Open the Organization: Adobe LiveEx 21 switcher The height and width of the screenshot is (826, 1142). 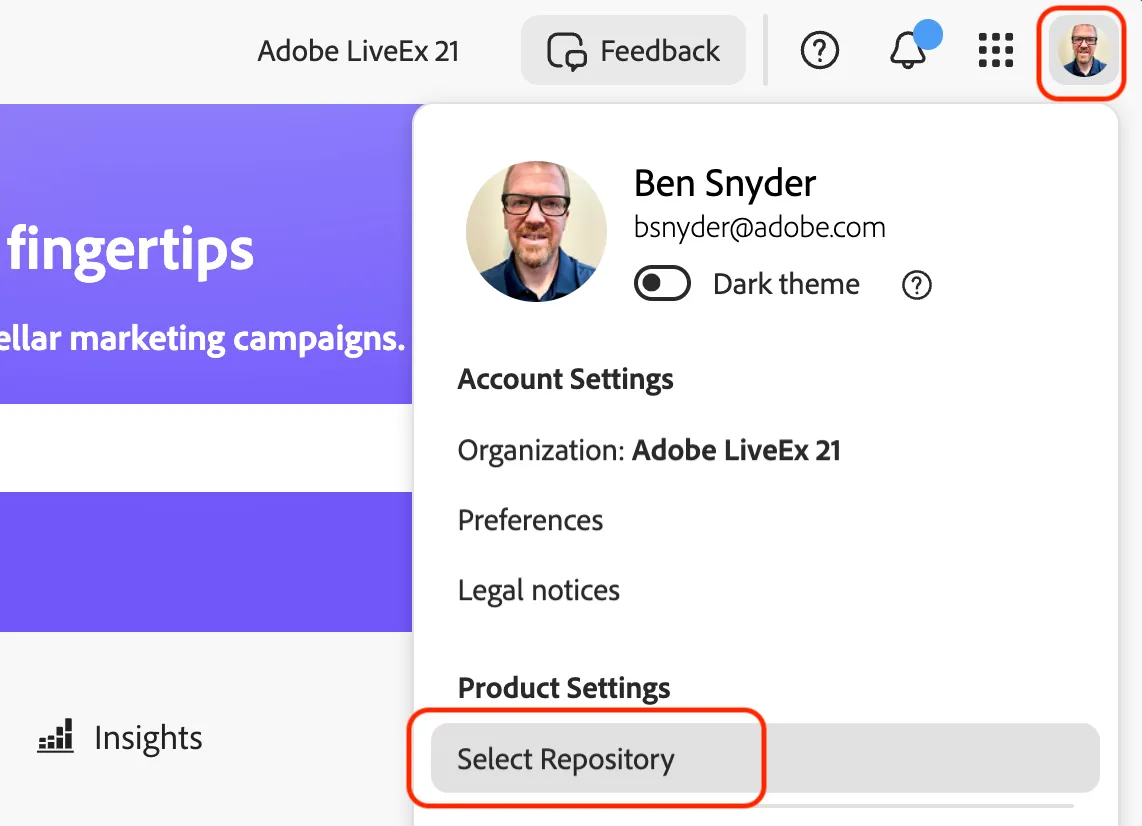click(649, 450)
